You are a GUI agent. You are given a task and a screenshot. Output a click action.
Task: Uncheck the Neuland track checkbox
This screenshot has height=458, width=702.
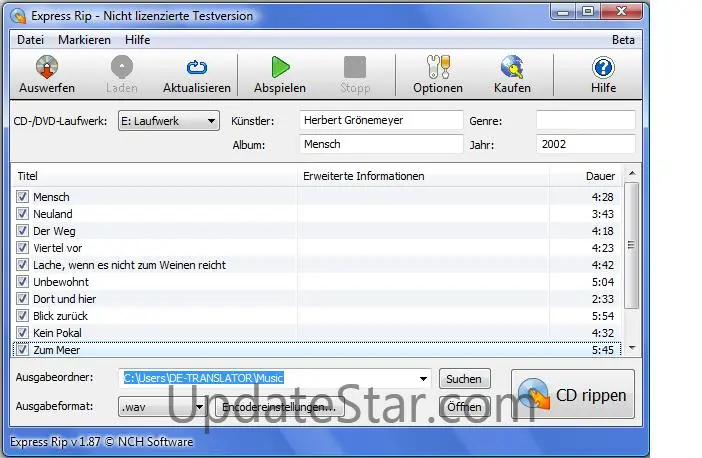(x=22, y=214)
